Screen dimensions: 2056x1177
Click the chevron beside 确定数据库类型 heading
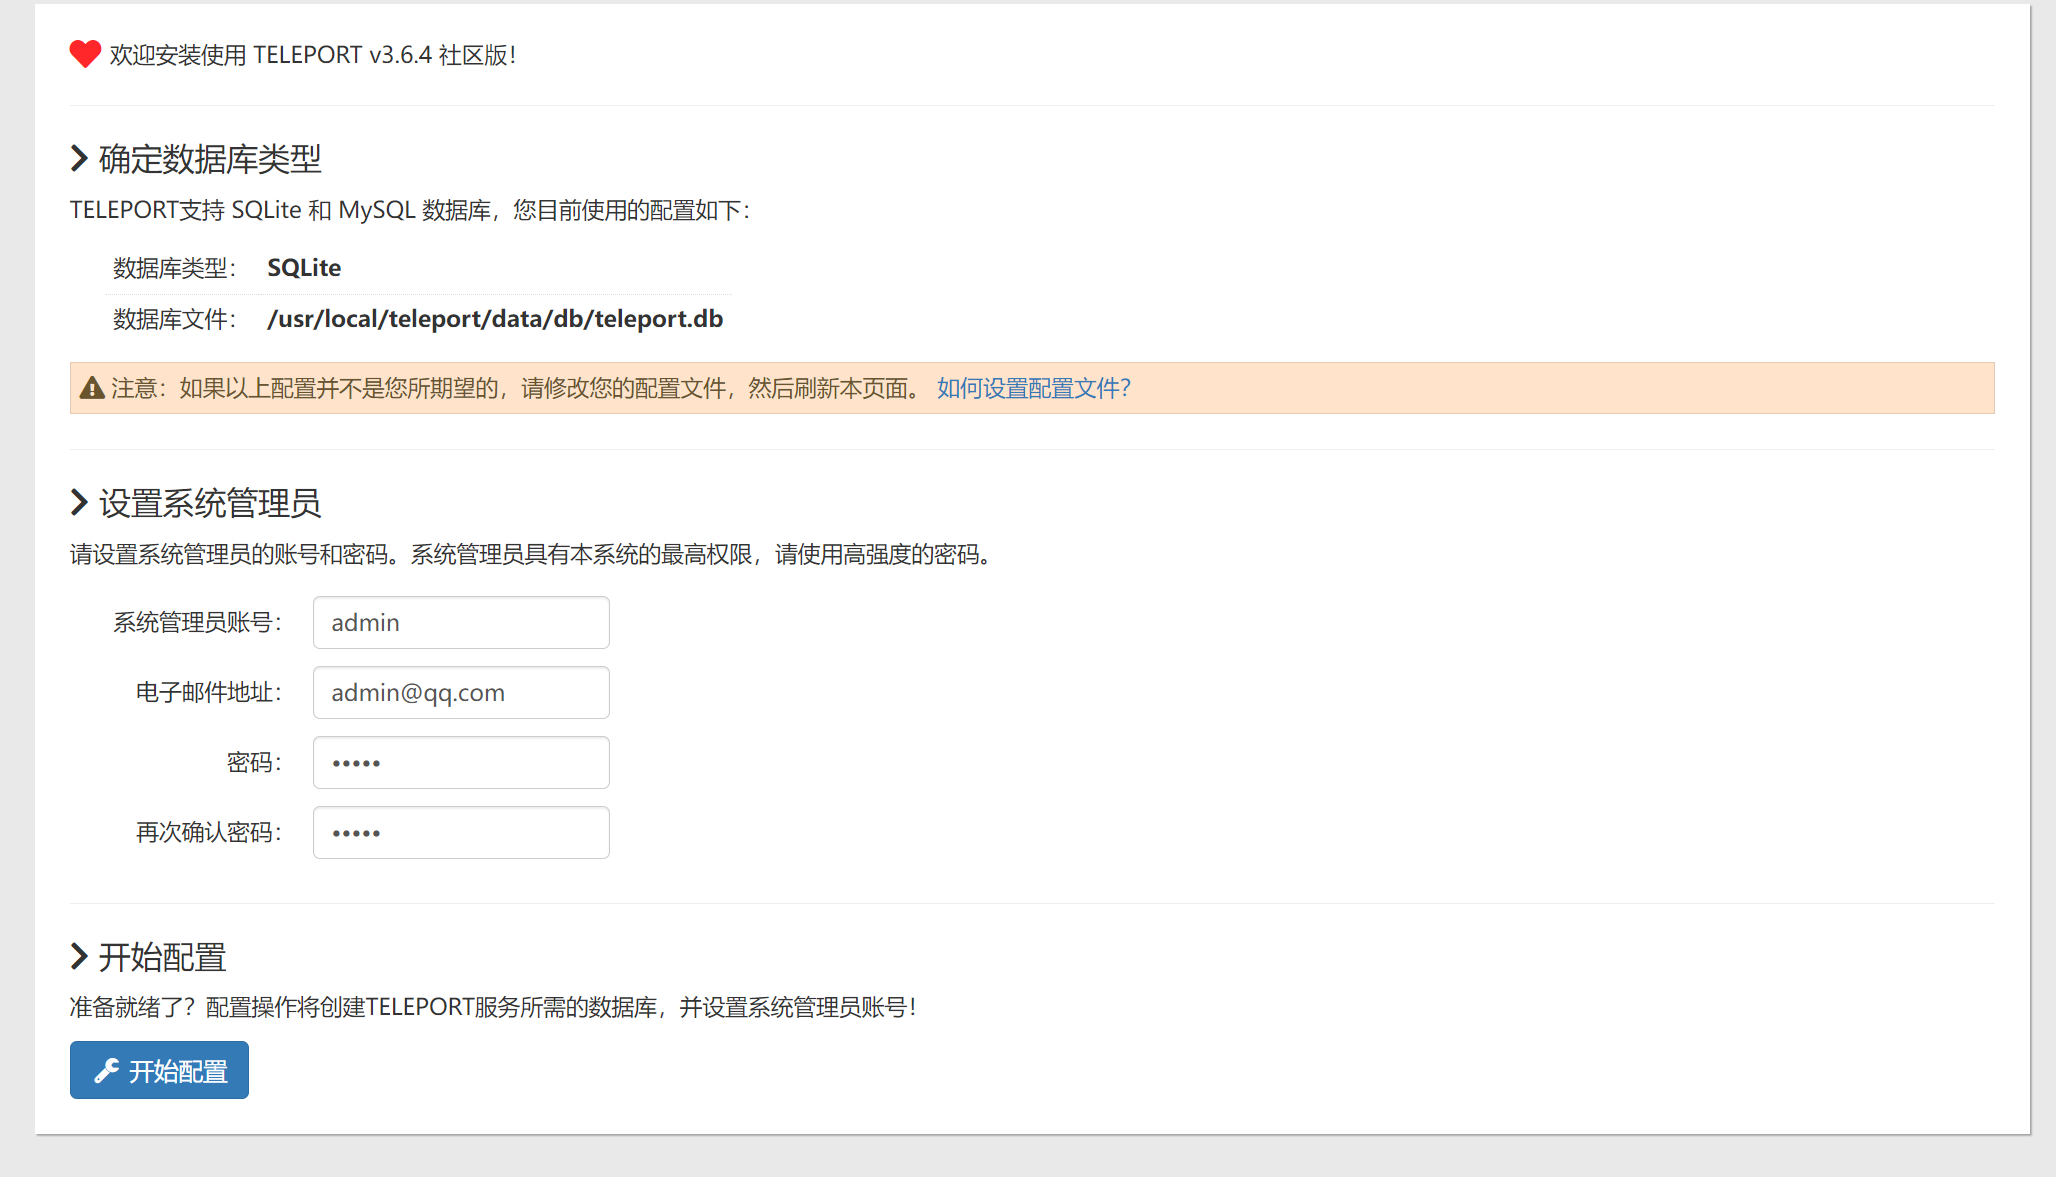79,158
